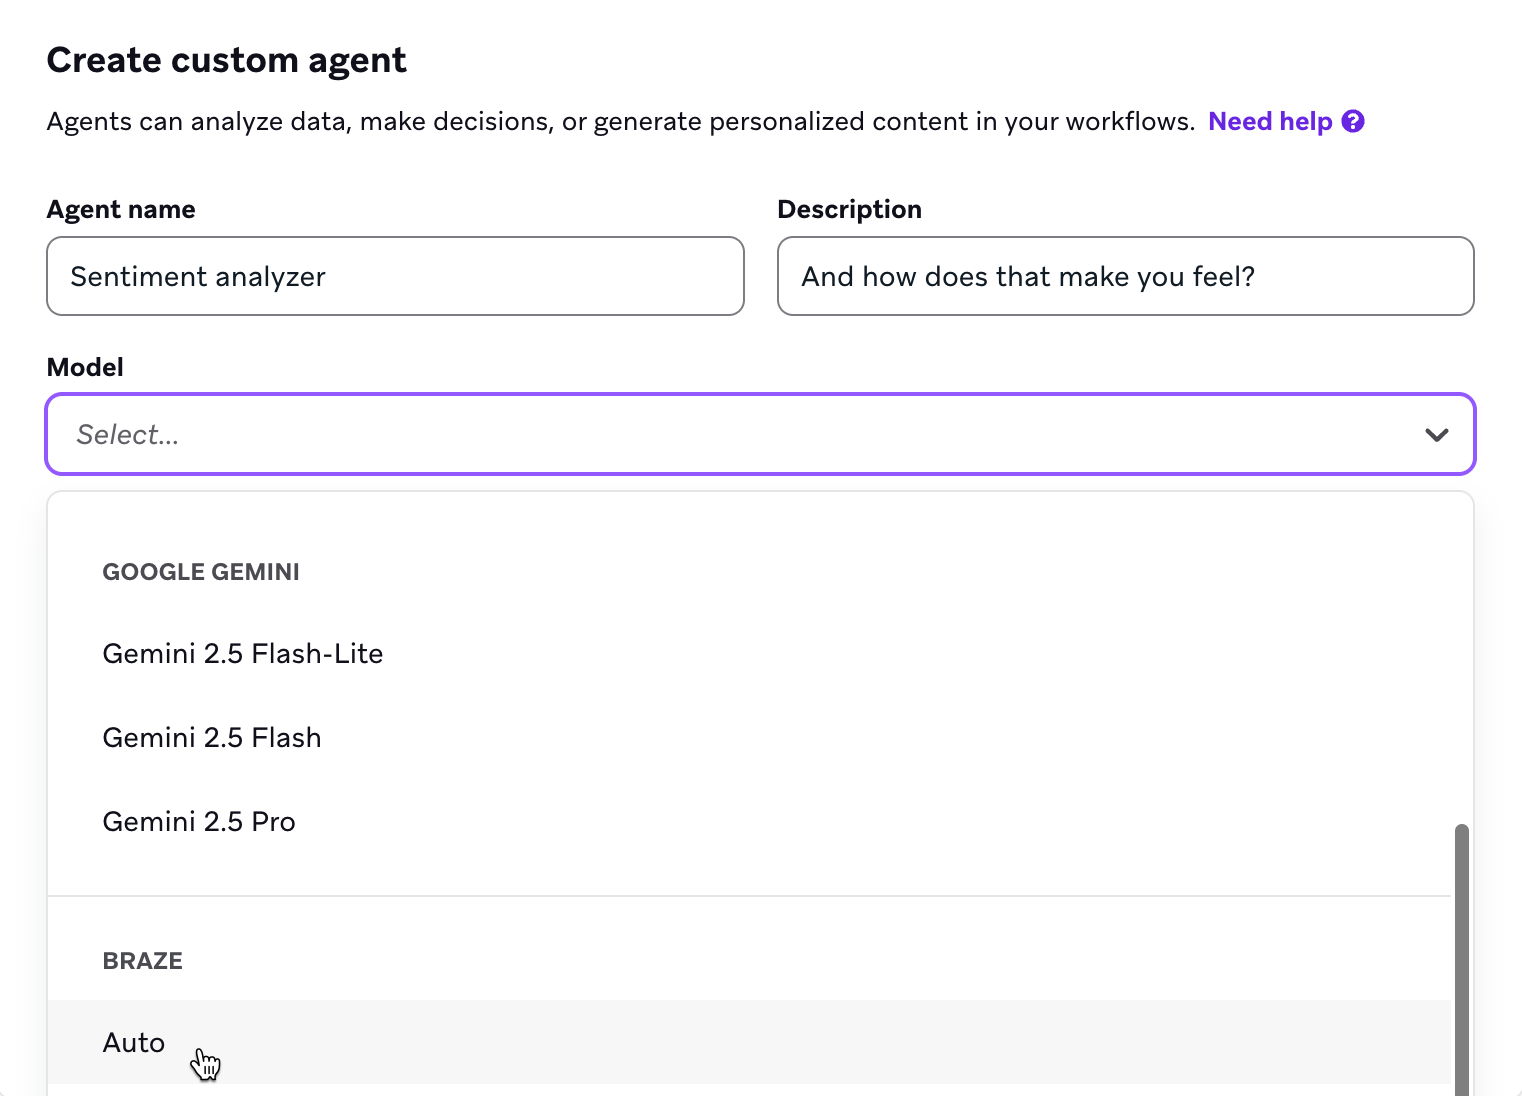The width and height of the screenshot is (1522, 1096).
Task: Click the "Agents can analyze data" intro text
Action: click(620, 122)
